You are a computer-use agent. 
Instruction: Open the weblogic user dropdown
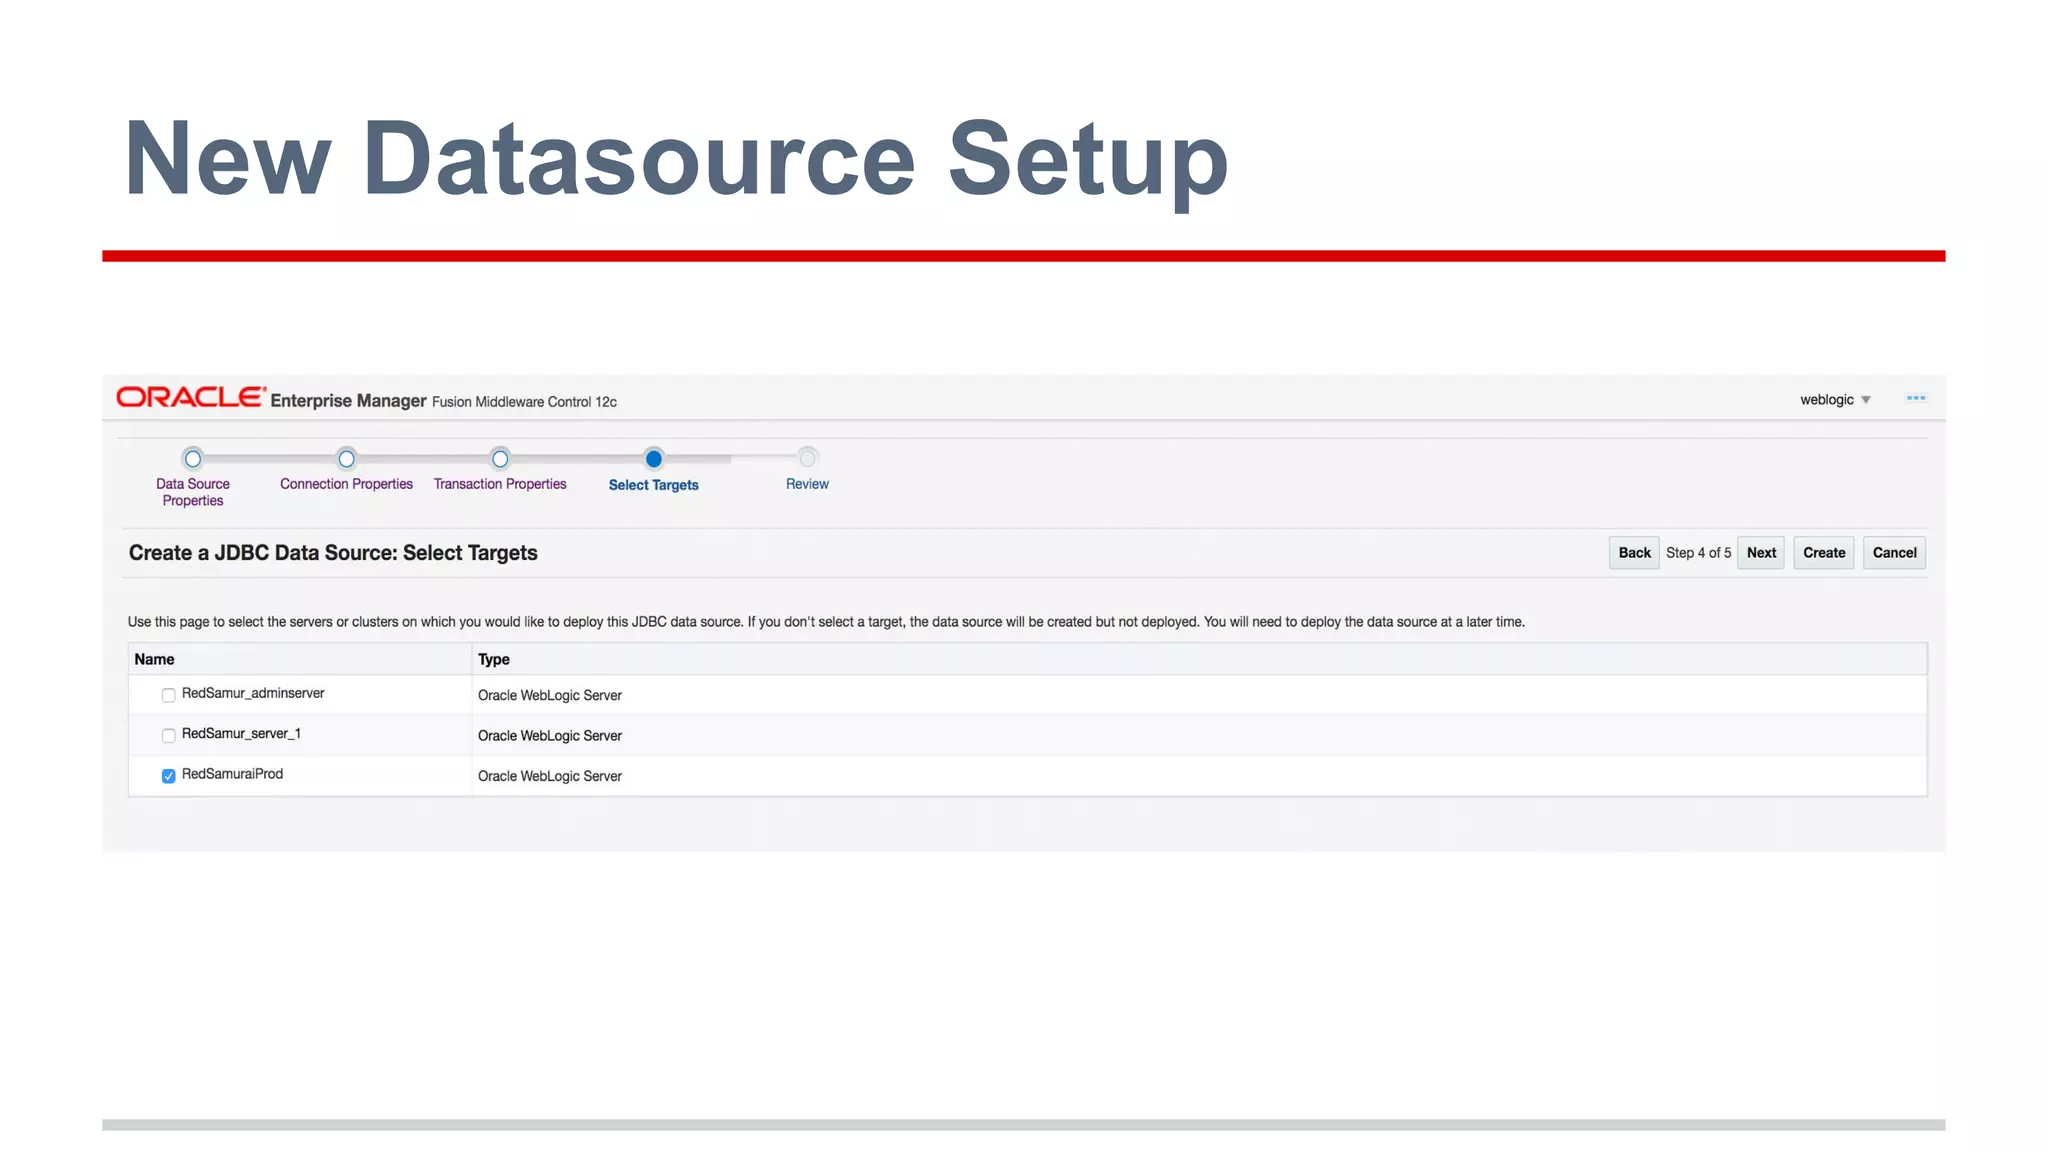(1835, 400)
